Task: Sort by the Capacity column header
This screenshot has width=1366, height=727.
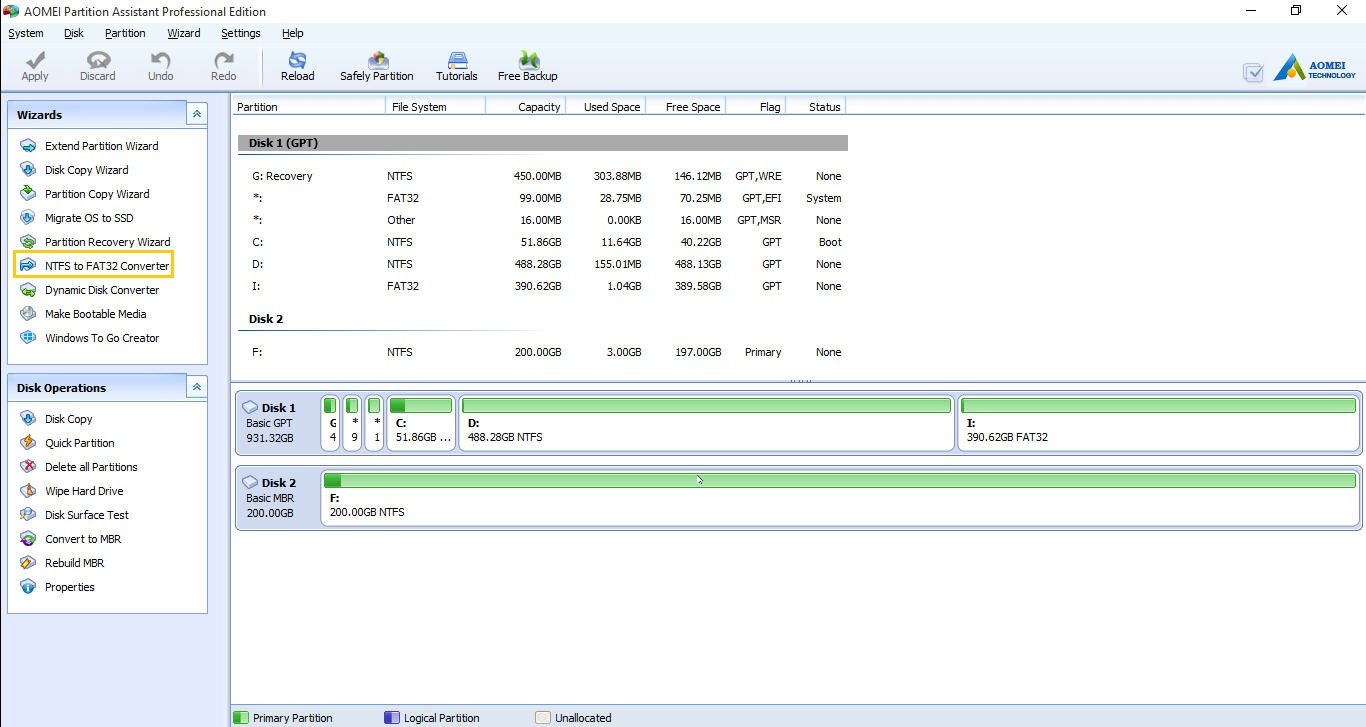Action: pos(526,106)
